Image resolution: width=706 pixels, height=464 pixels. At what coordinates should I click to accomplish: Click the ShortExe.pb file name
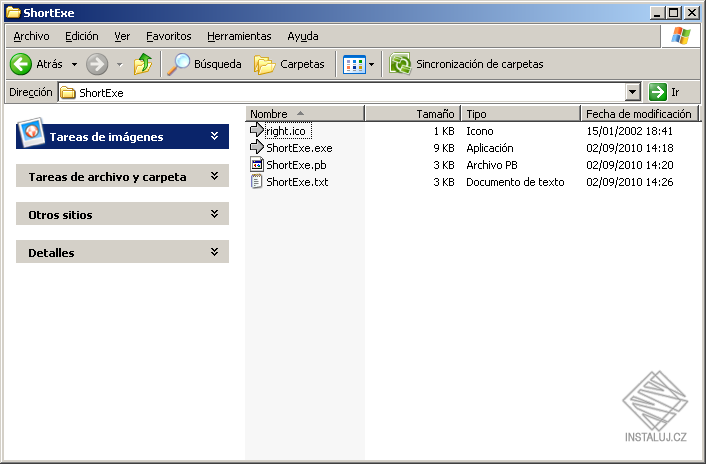pyautogui.click(x=296, y=165)
